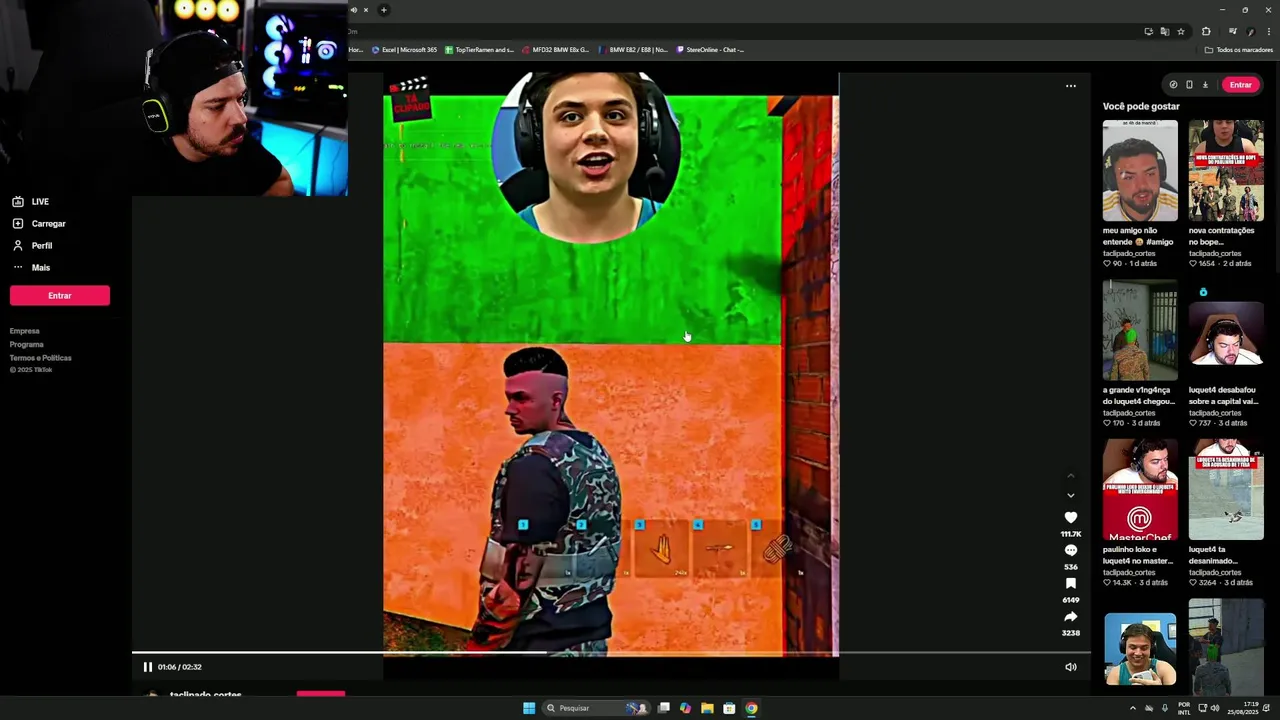Screen dimensions: 1280x720
Task: Go to previous video with up chevron
Action: pos(1071,475)
